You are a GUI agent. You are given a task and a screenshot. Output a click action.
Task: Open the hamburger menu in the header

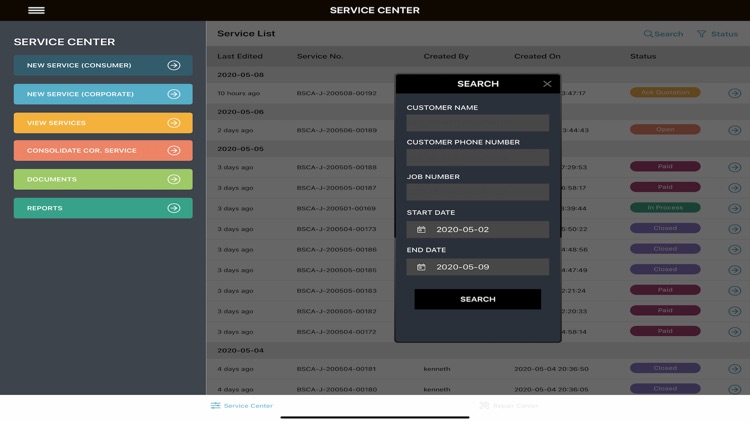(36, 10)
